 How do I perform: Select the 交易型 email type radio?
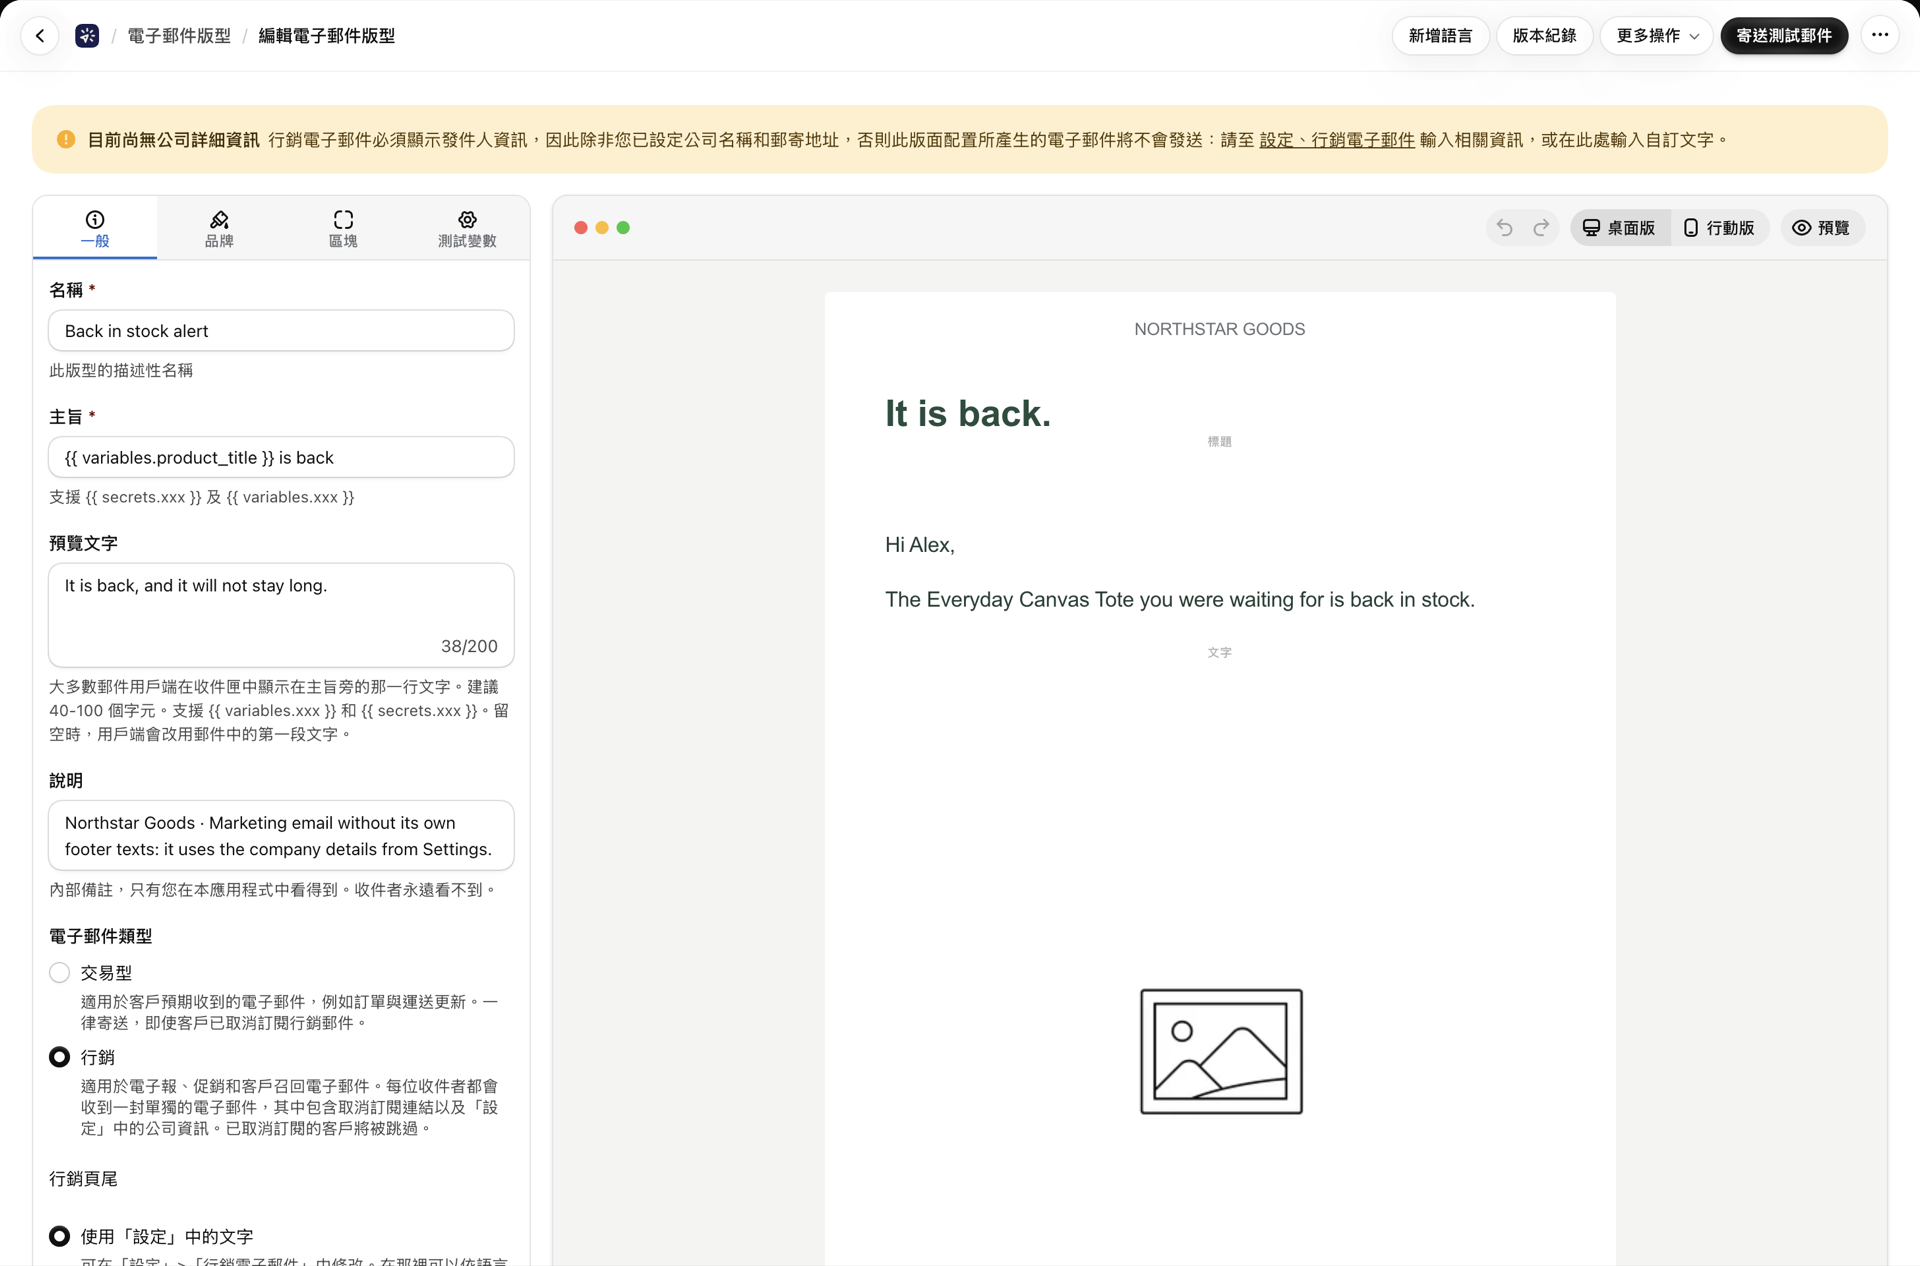60,973
